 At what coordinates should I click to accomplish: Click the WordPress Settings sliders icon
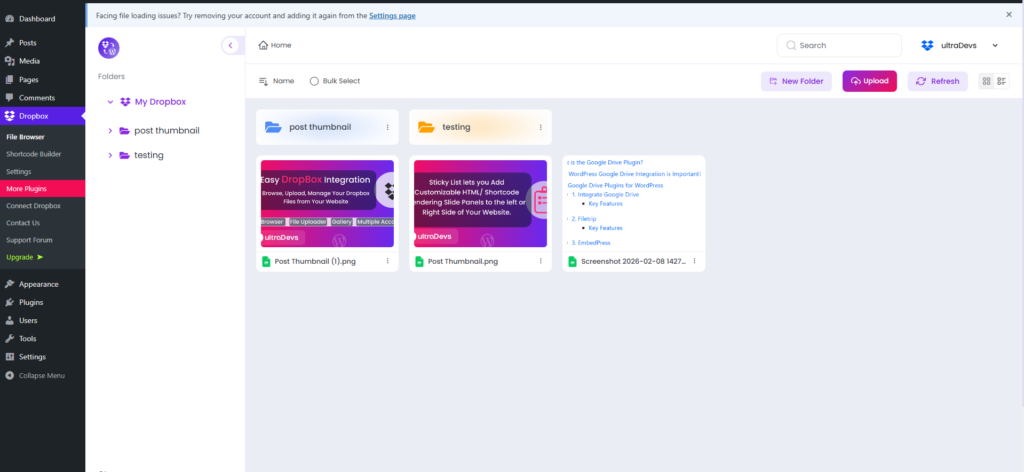click(10, 357)
